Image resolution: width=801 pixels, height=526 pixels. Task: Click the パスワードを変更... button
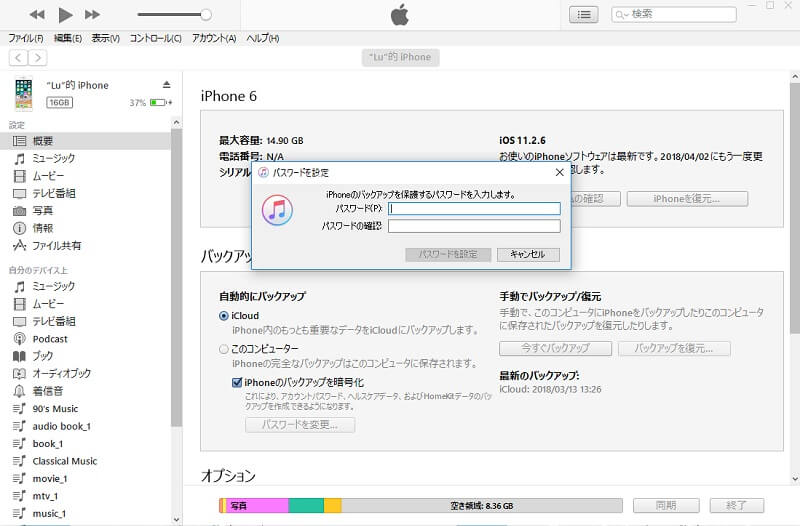click(x=300, y=425)
